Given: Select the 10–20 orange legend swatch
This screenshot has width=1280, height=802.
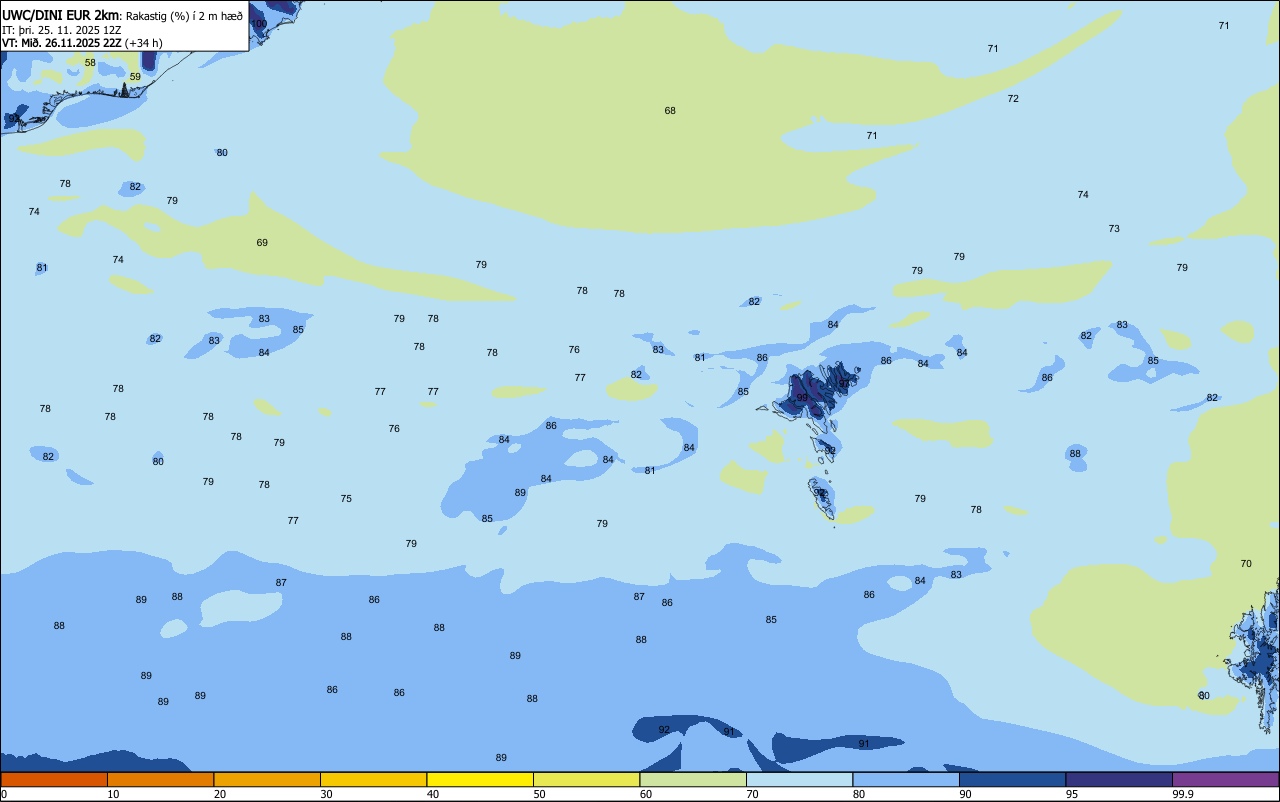Looking at the screenshot, I should coord(160,779).
